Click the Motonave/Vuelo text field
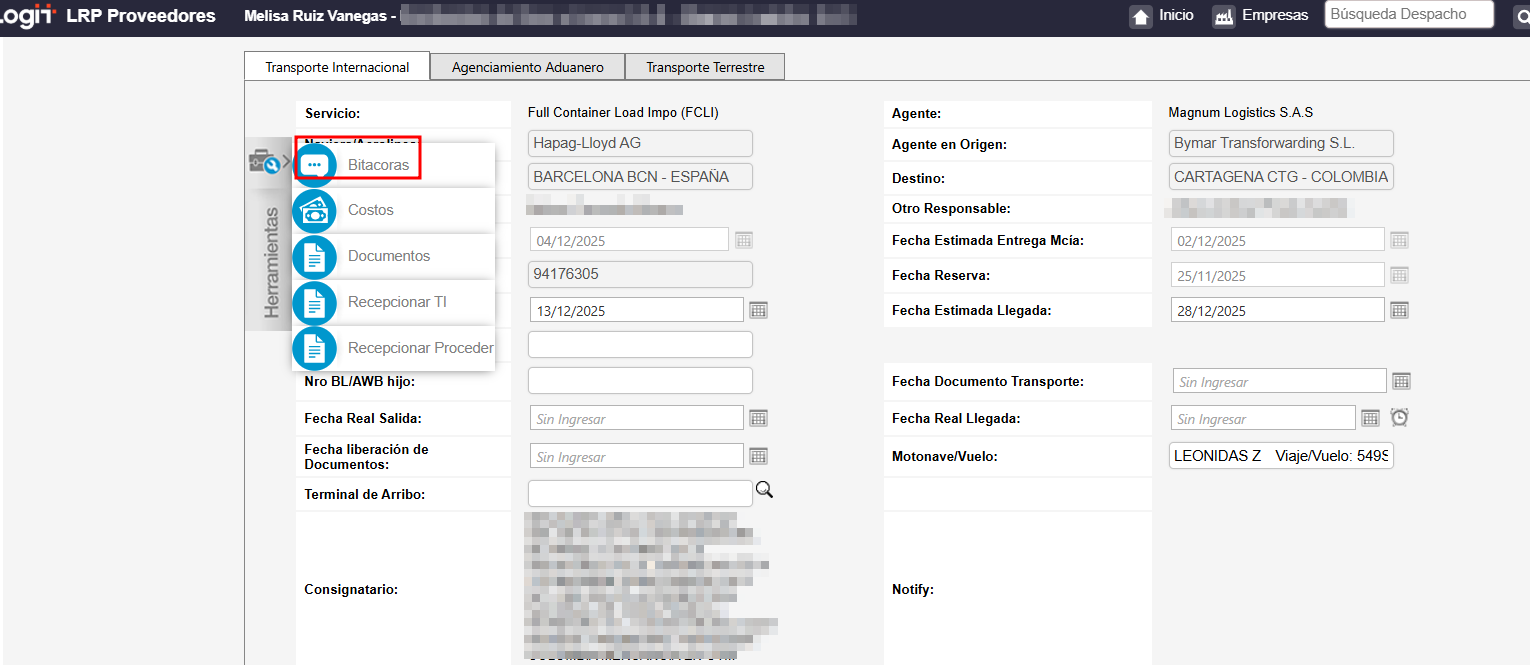Screen dimensions: 1530x665 click(x=1281, y=456)
